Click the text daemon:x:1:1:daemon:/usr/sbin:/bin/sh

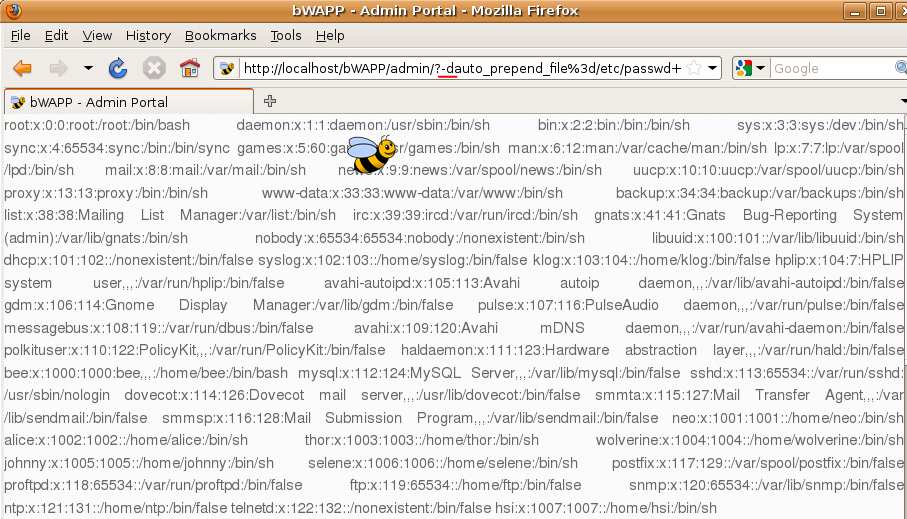(363, 125)
